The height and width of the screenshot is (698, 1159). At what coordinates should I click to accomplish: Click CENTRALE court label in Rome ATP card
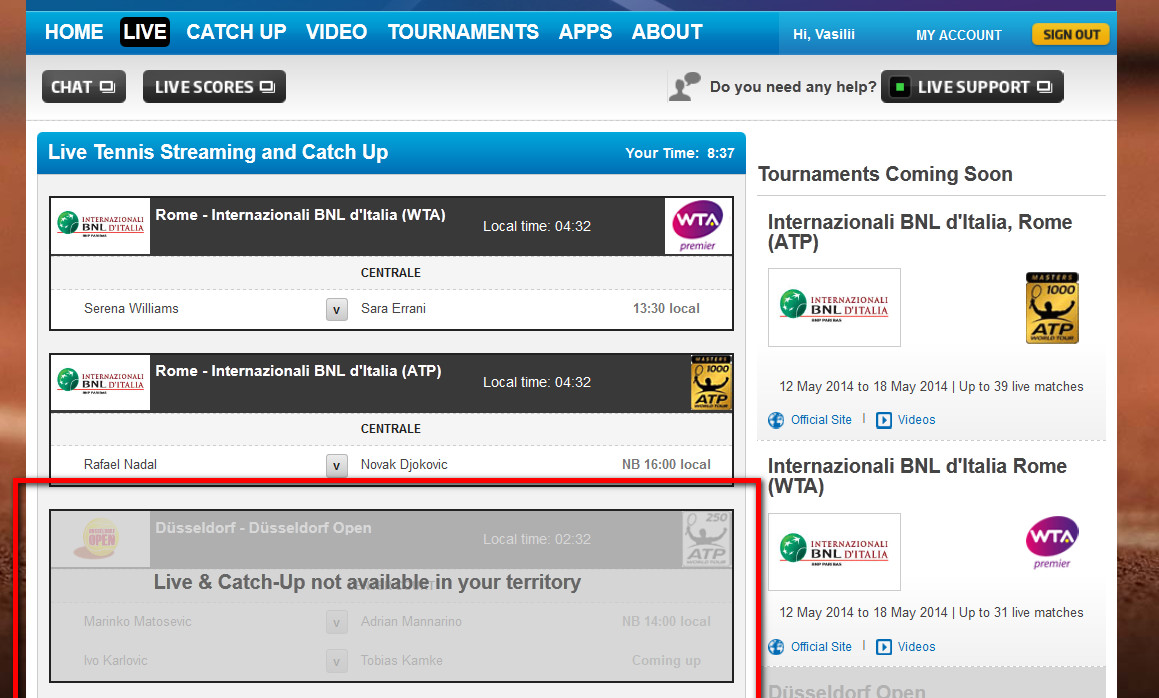[x=390, y=429]
